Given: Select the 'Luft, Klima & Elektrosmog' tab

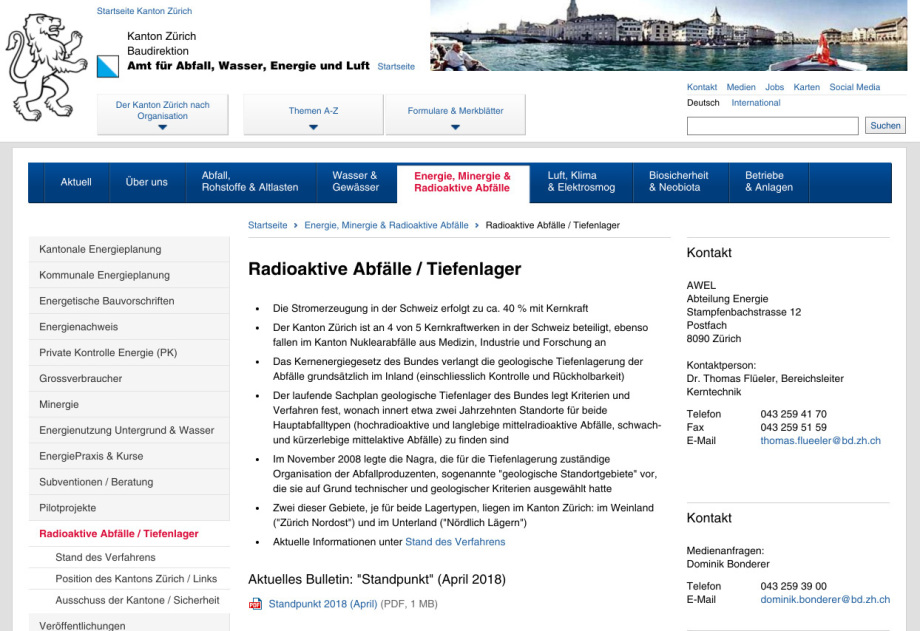Looking at the screenshot, I should point(581,182).
